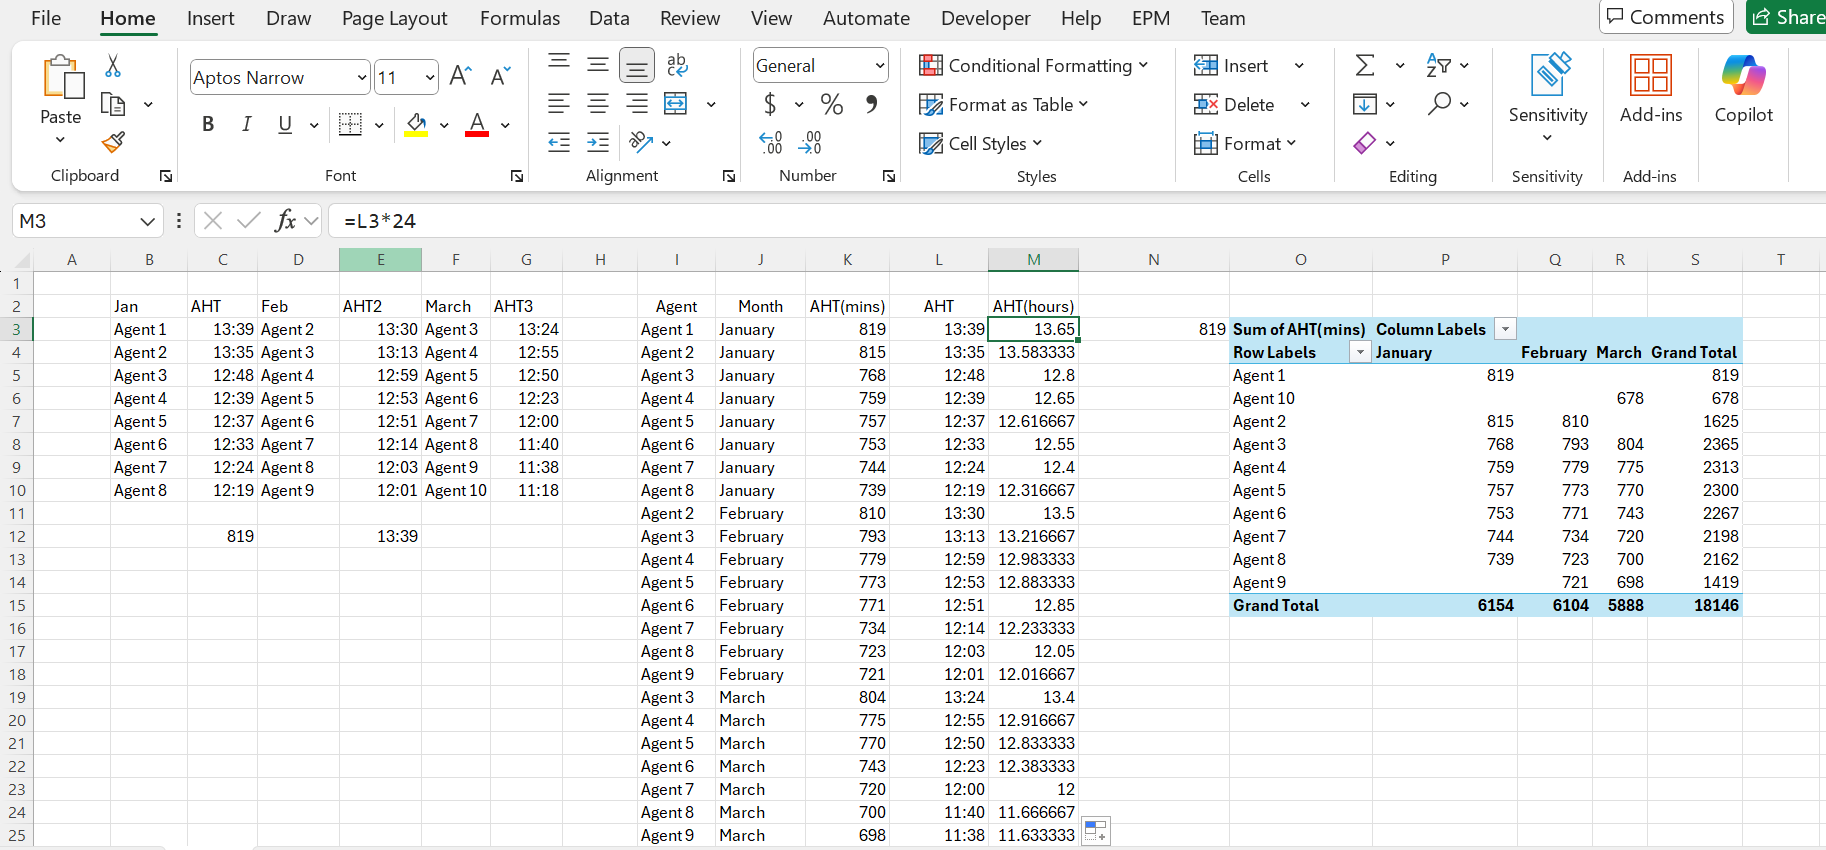Increase indent in Alignment group
This screenshot has height=850, width=1826.
coord(598,142)
